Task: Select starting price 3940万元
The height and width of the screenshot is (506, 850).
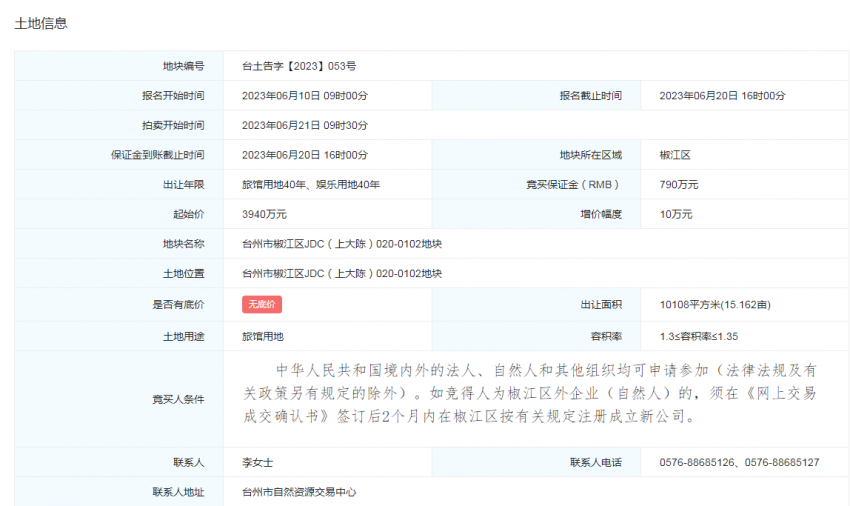Action: 264,214
